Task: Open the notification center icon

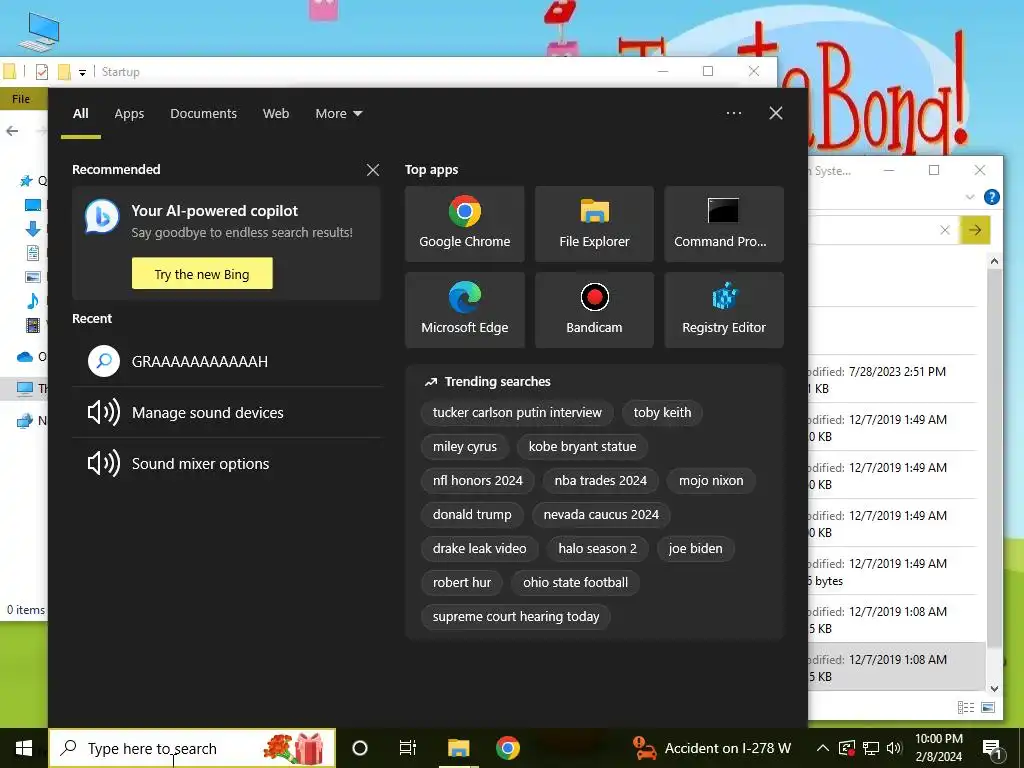Action: click(x=992, y=749)
